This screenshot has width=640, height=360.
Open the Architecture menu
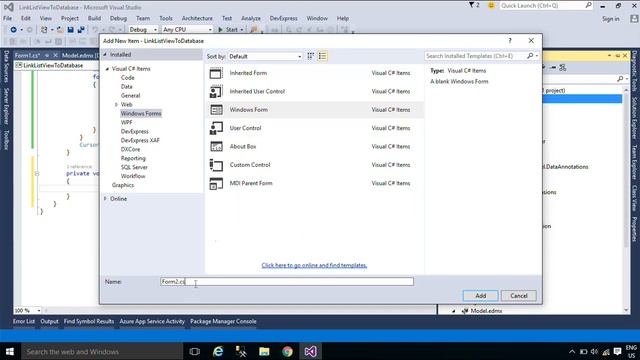197,18
